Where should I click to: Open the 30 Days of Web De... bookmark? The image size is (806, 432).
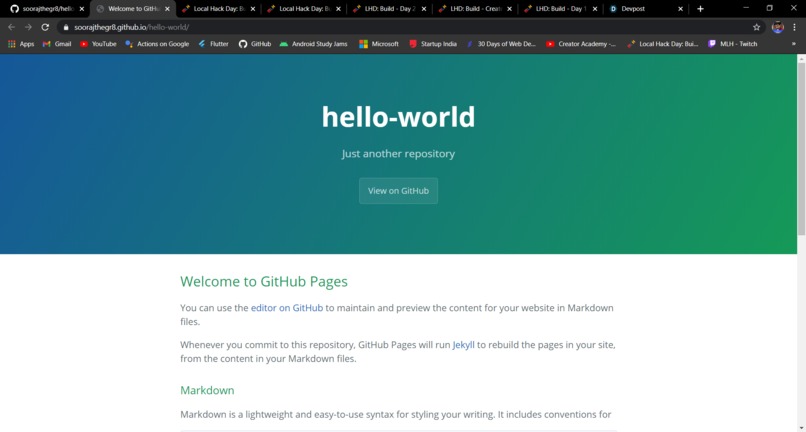[501, 44]
